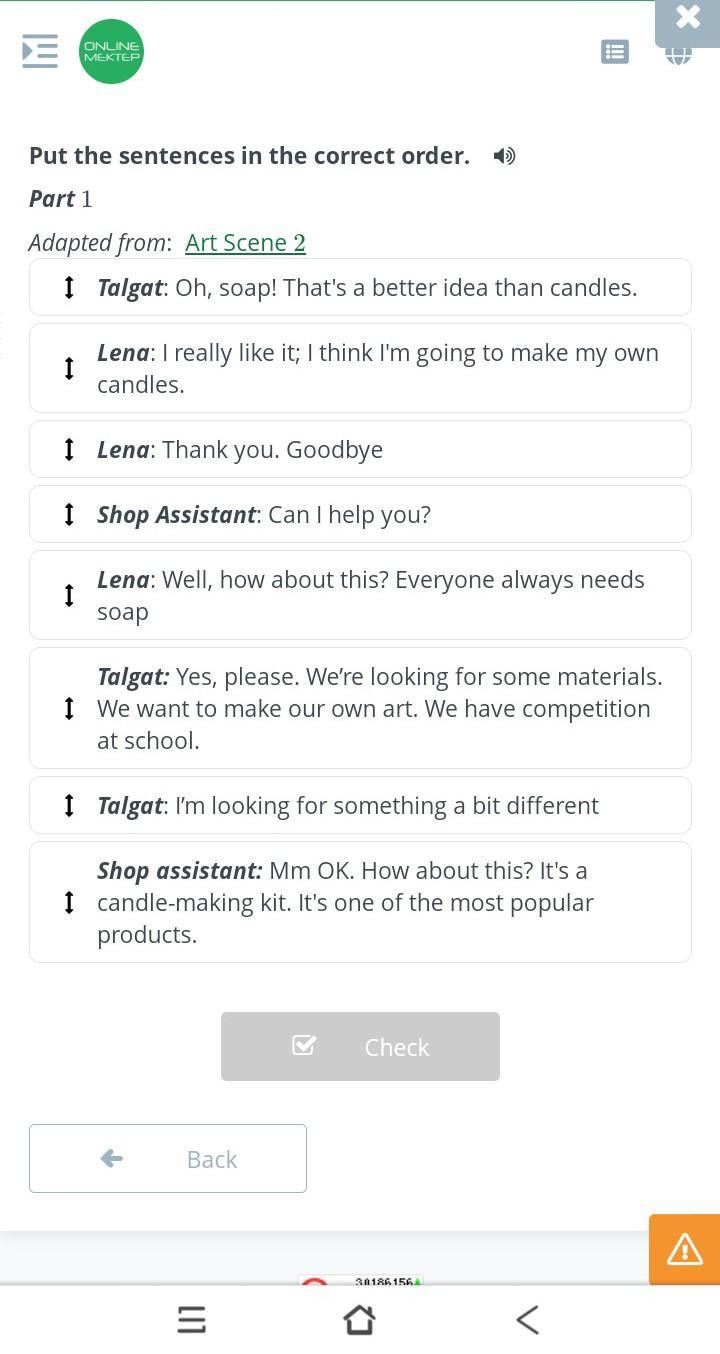The image size is (720, 1354).
Task: Grab reorder handle for "Oh, soap!" sentence
Action: tap(69, 288)
